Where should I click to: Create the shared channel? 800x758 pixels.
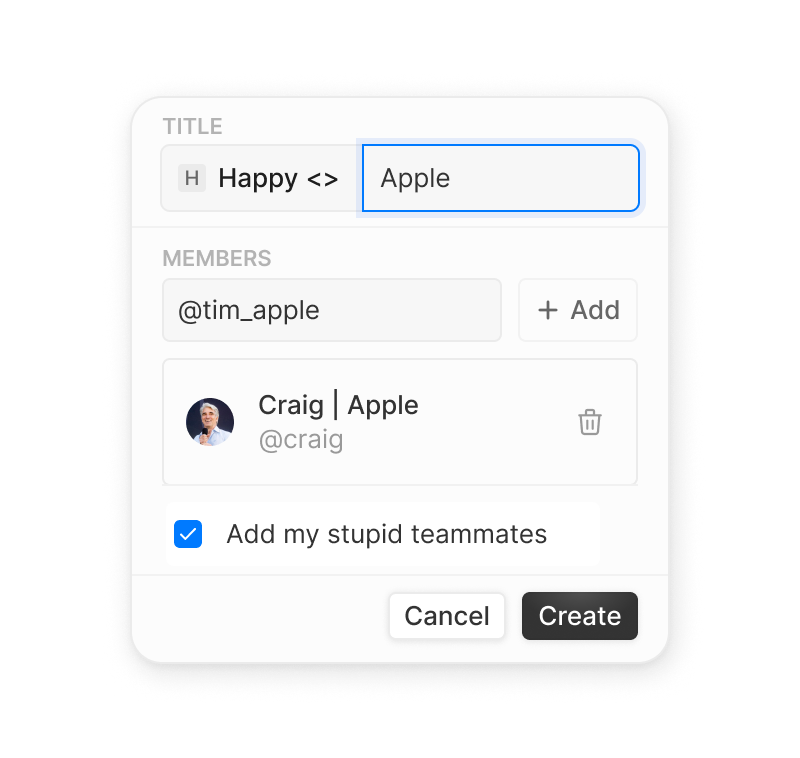click(580, 616)
